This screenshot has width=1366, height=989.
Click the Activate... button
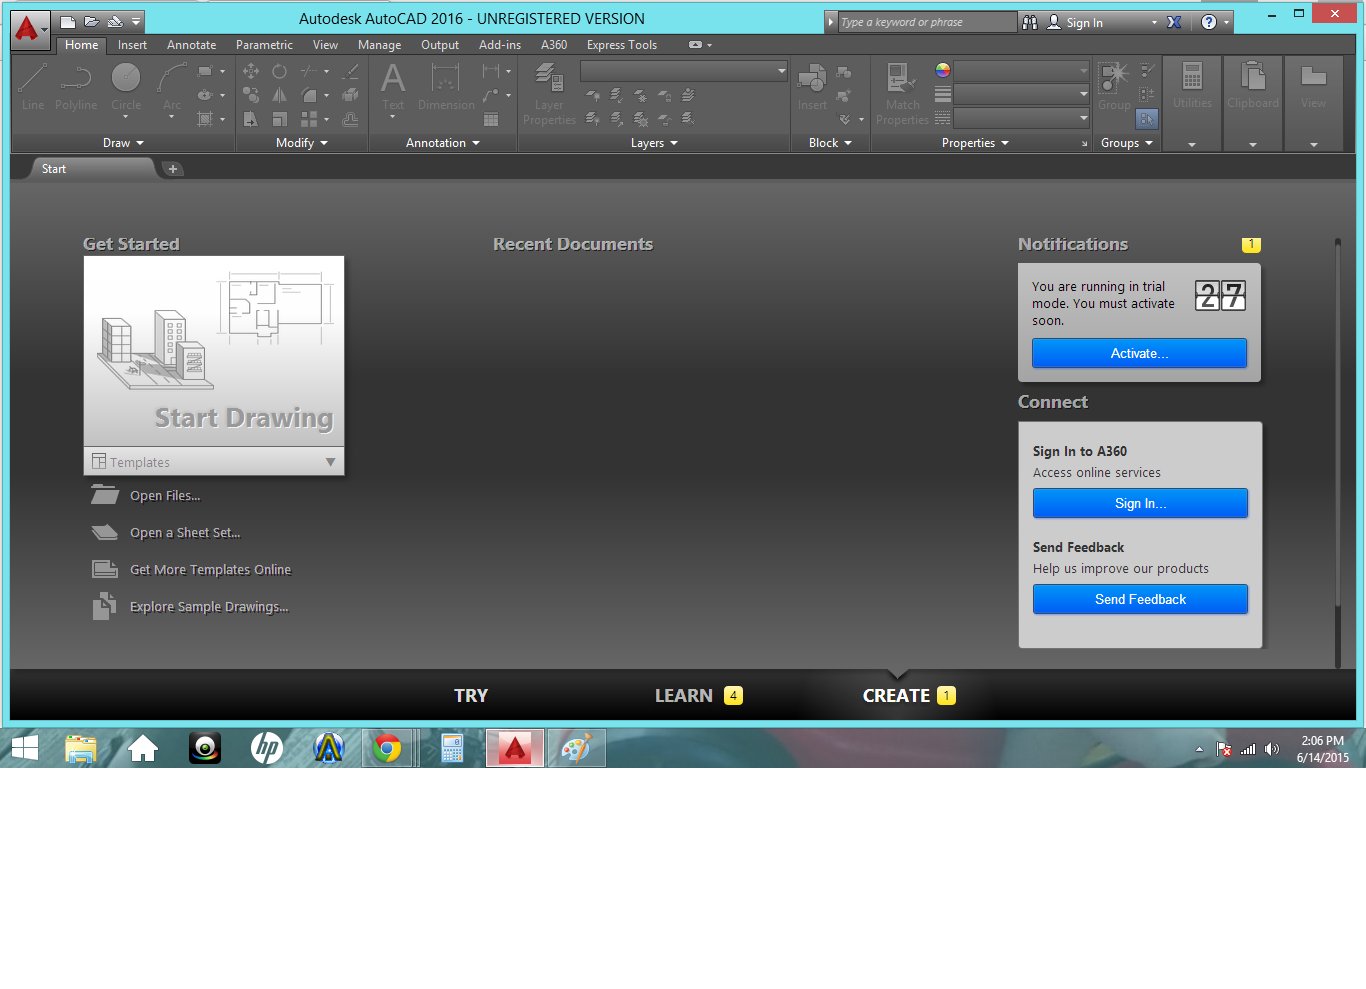click(x=1139, y=353)
